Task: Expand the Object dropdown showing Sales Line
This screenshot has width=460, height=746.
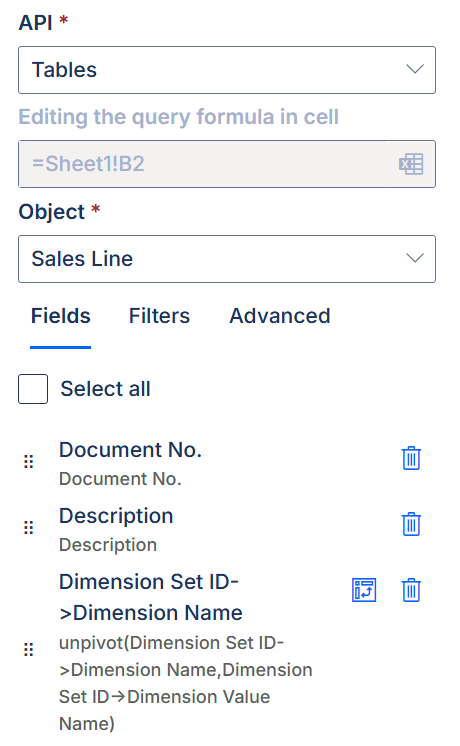Action: (x=227, y=259)
